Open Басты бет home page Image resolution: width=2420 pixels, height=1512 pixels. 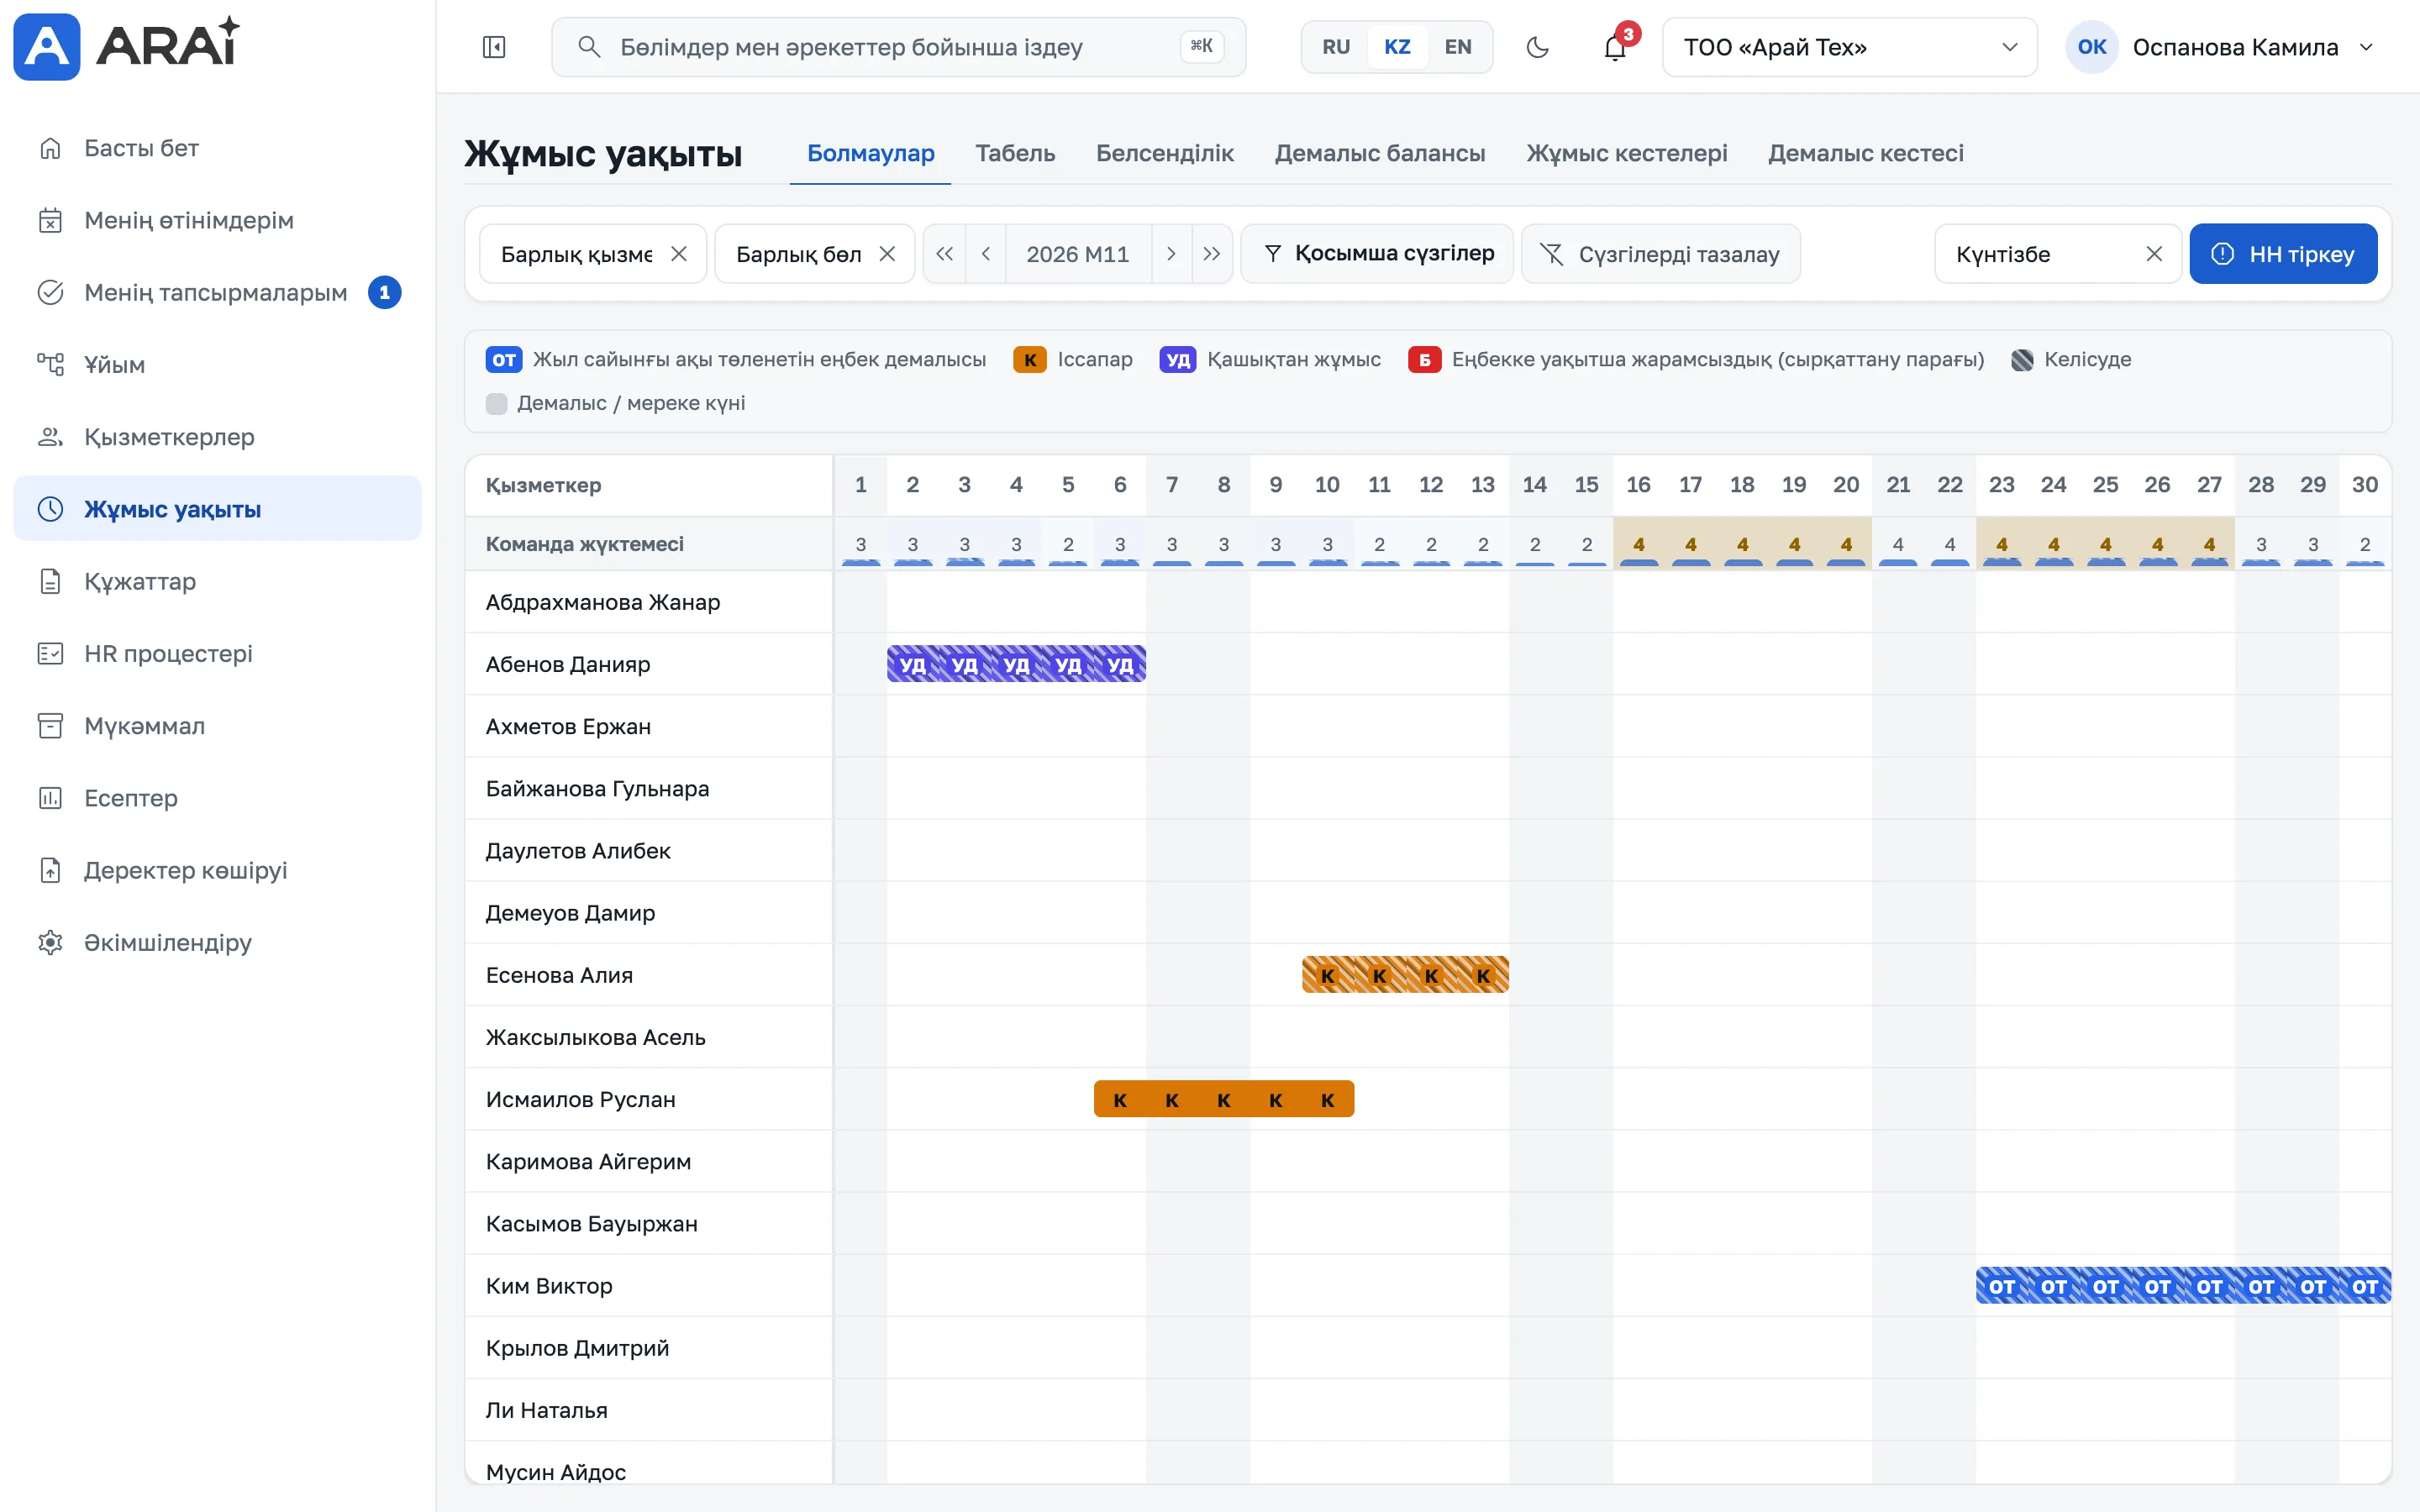[x=217, y=148]
